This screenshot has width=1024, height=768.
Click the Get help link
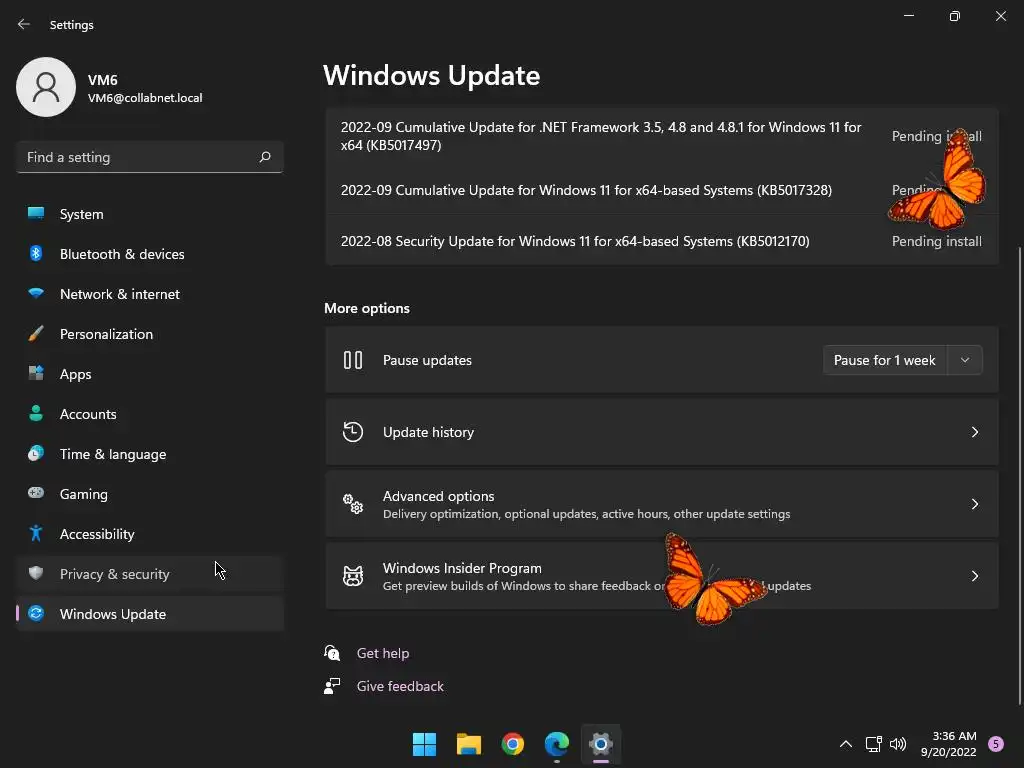tap(383, 653)
